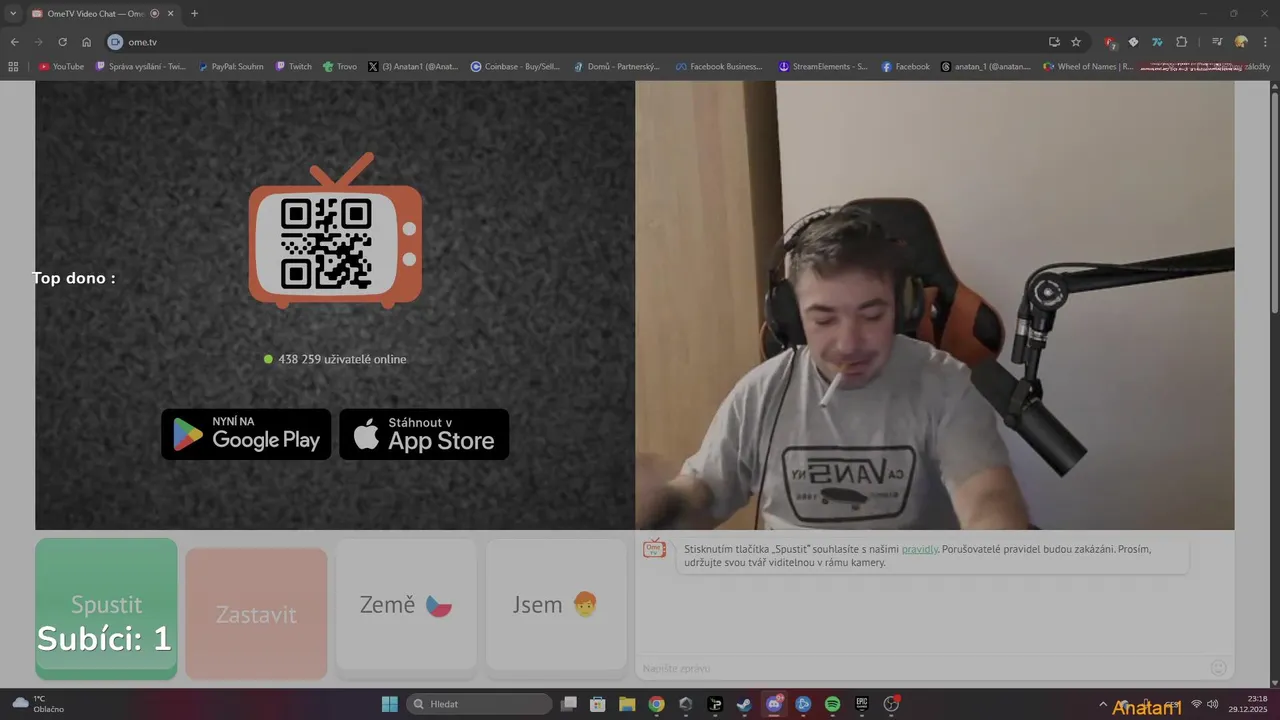Open the StreamElements bookmark
This screenshot has width=1280, height=720.
(x=823, y=67)
